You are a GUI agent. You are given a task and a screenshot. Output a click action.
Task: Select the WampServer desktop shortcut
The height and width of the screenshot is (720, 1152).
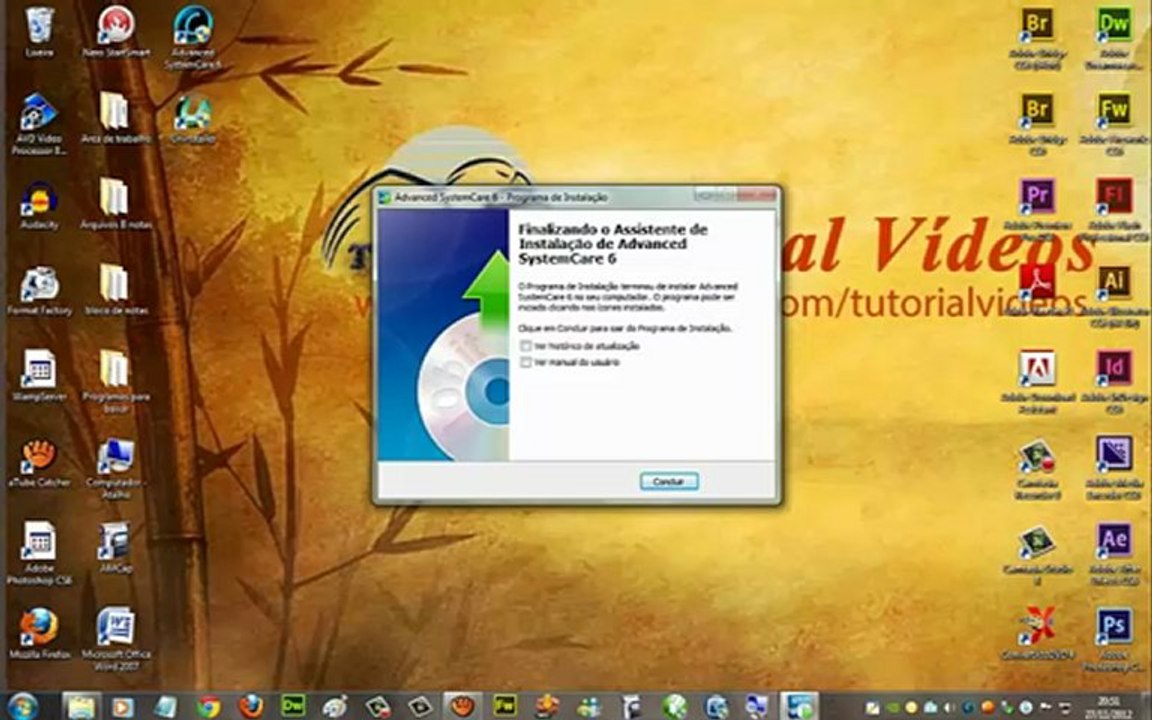point(39,375)
